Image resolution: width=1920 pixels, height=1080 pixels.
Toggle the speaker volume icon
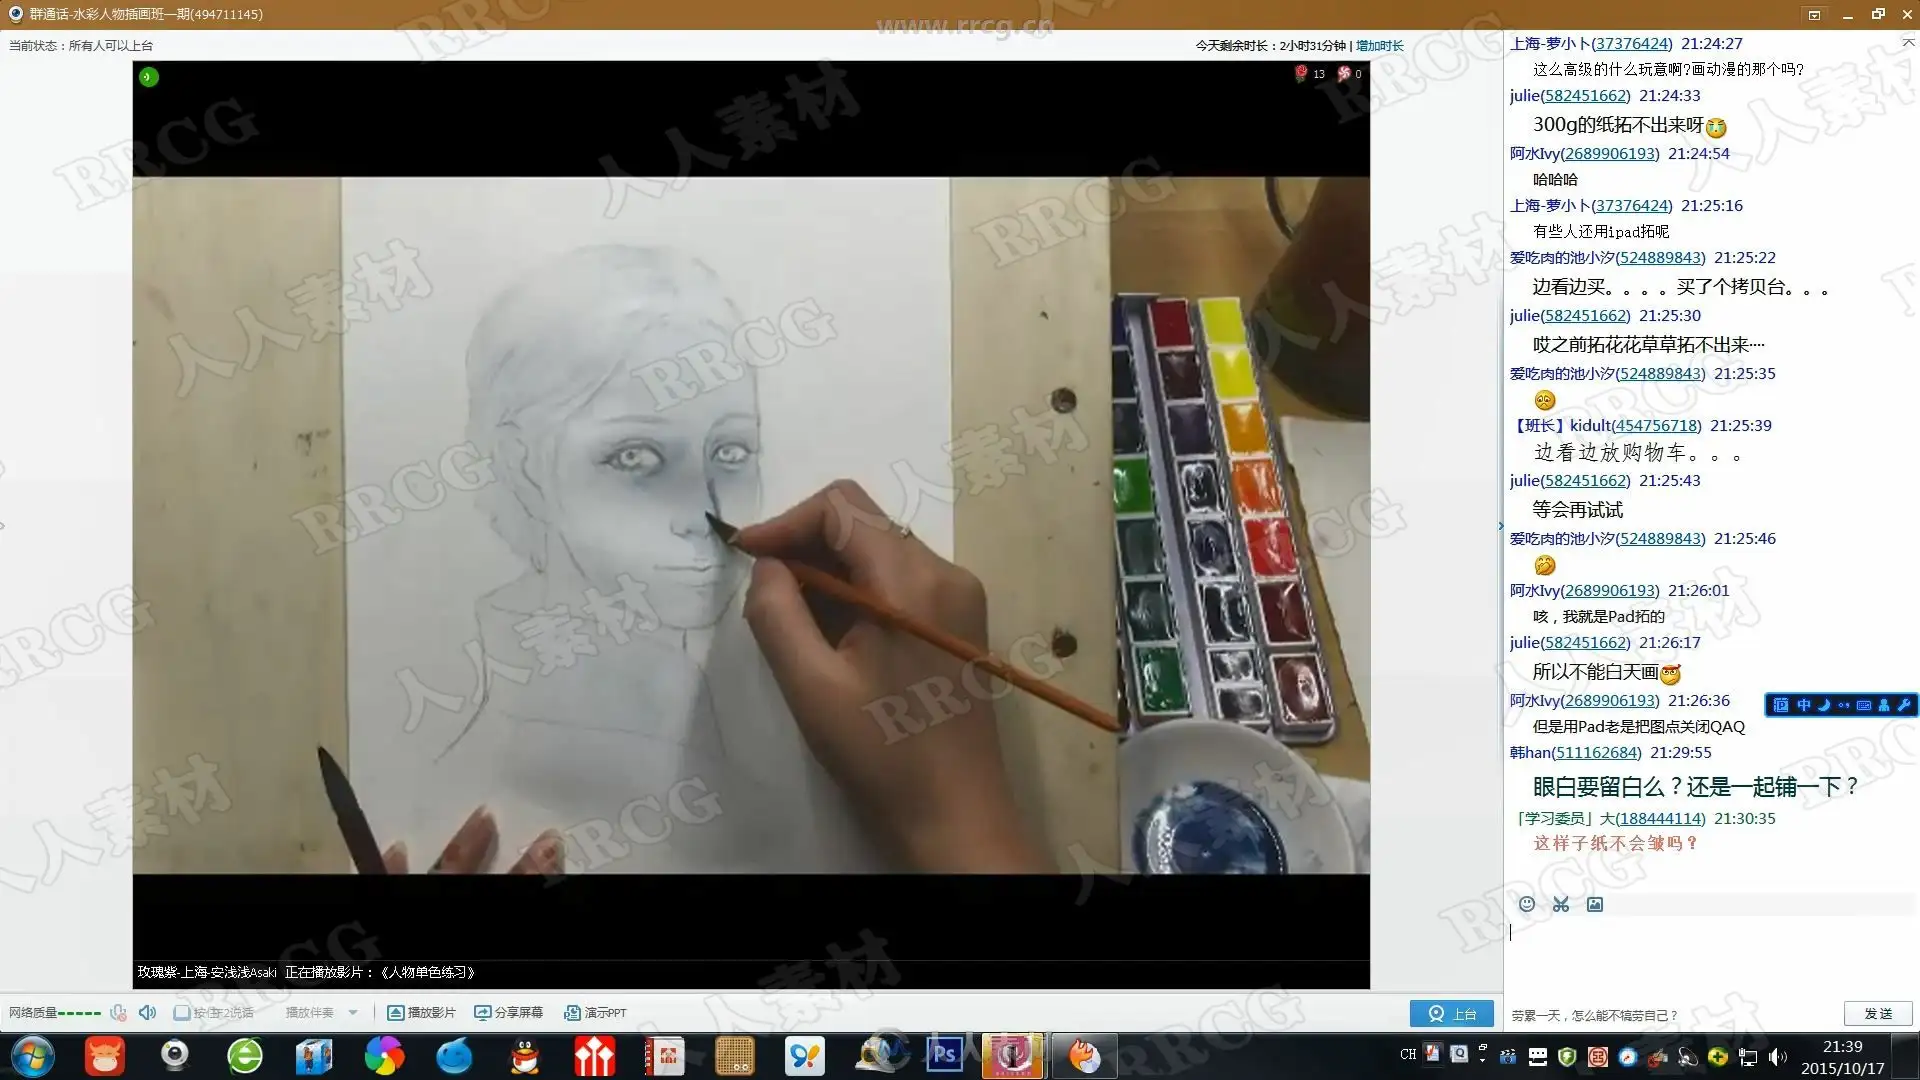pos(148,1013)
